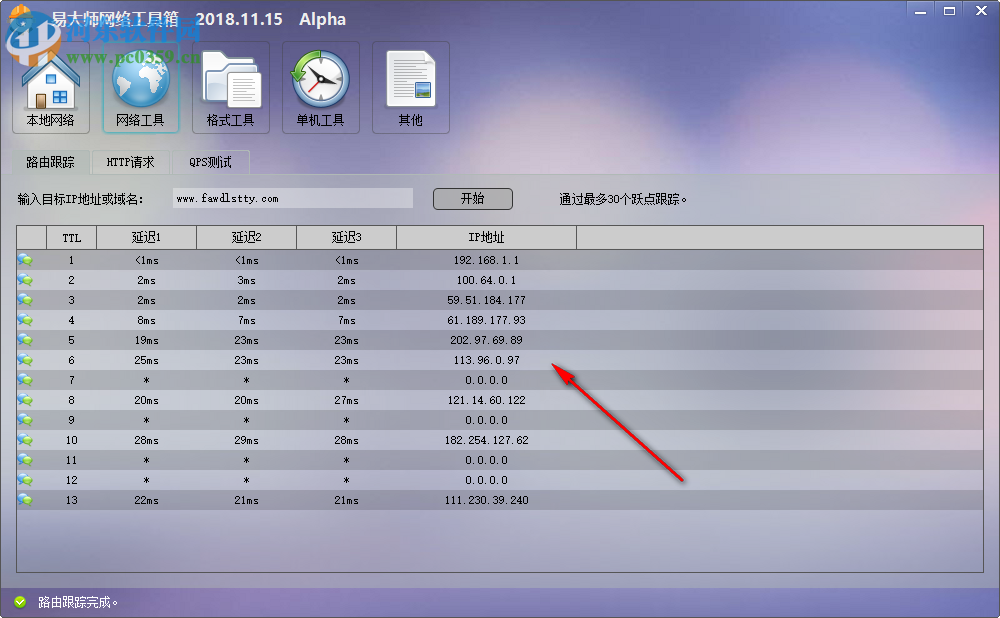Click the IP地址 column header
Screen dimensions: 1000x618
(486, 237)
